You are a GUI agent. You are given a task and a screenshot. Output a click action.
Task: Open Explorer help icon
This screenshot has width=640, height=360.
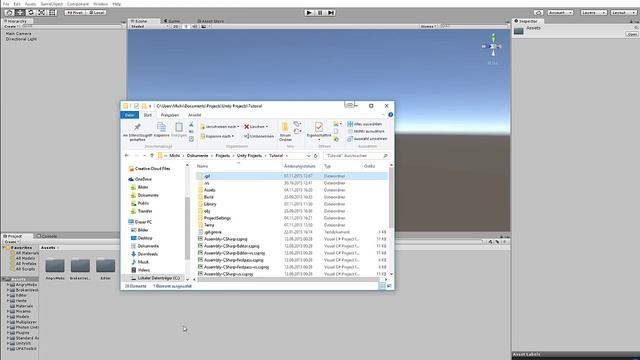(391, 115)
